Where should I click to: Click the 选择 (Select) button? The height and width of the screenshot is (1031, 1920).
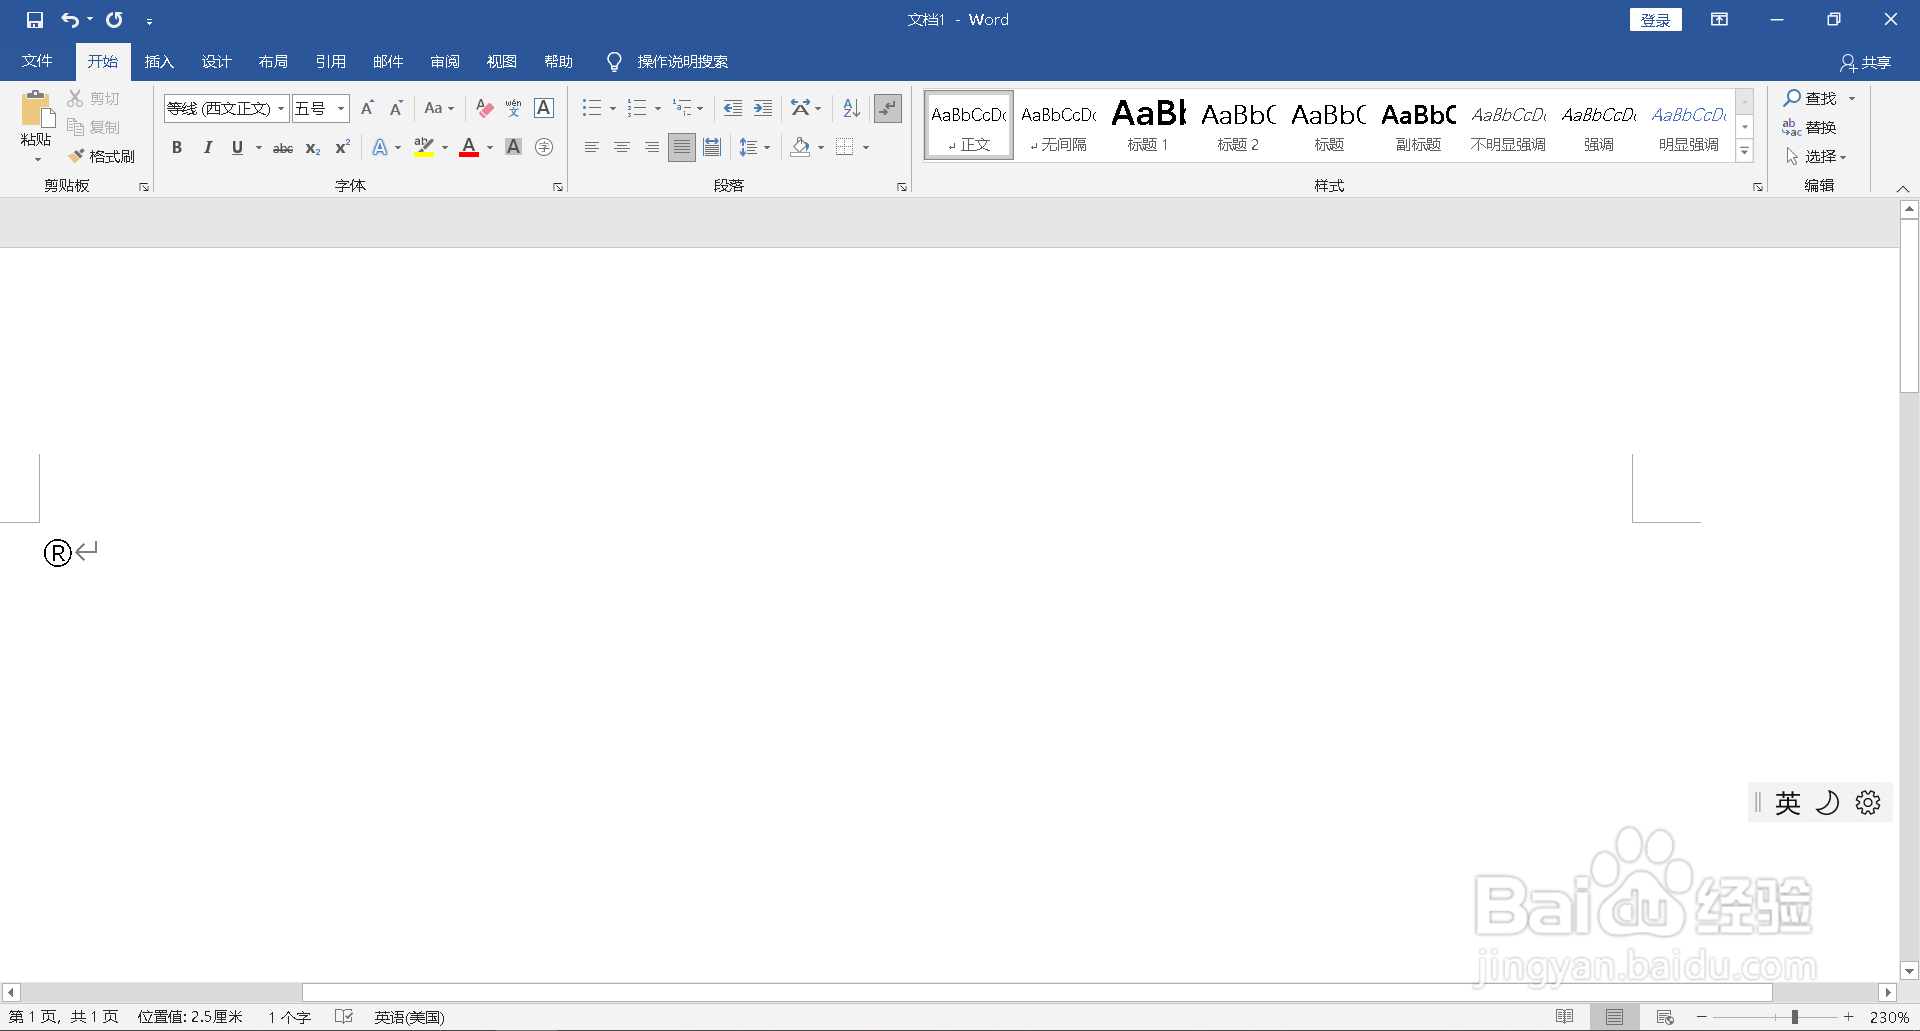[x=1815, y=156]
